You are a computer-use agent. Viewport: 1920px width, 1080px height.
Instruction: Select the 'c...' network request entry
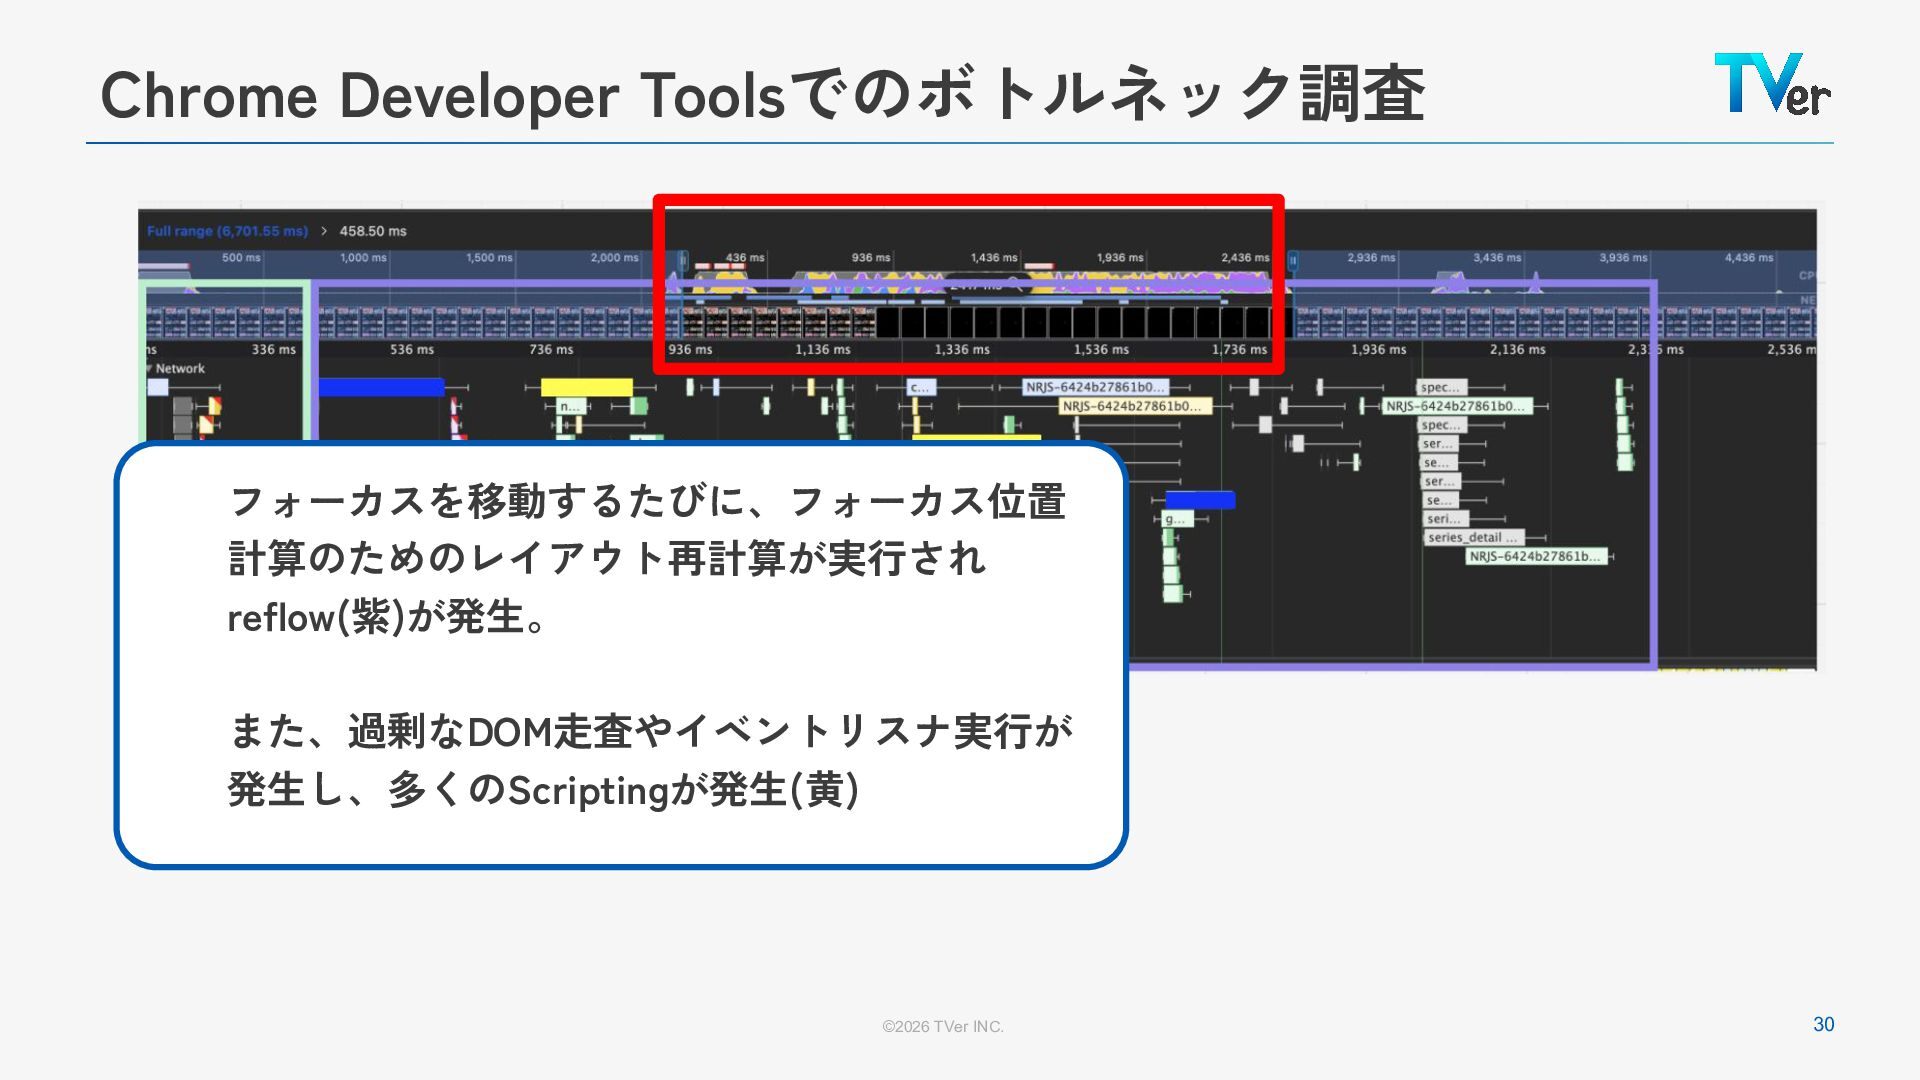pos(920,388)
